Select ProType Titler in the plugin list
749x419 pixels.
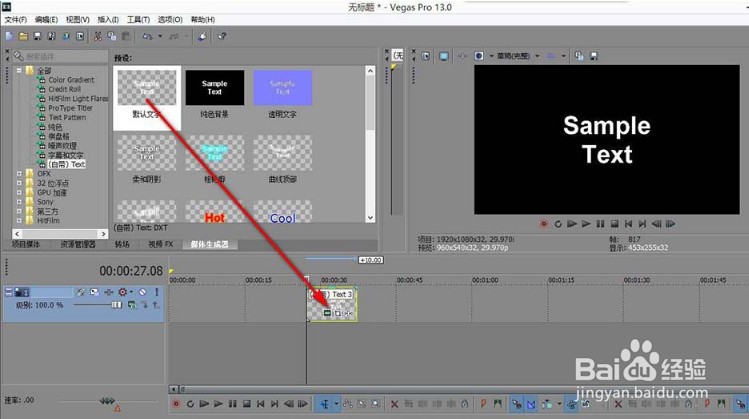(70, 108)
